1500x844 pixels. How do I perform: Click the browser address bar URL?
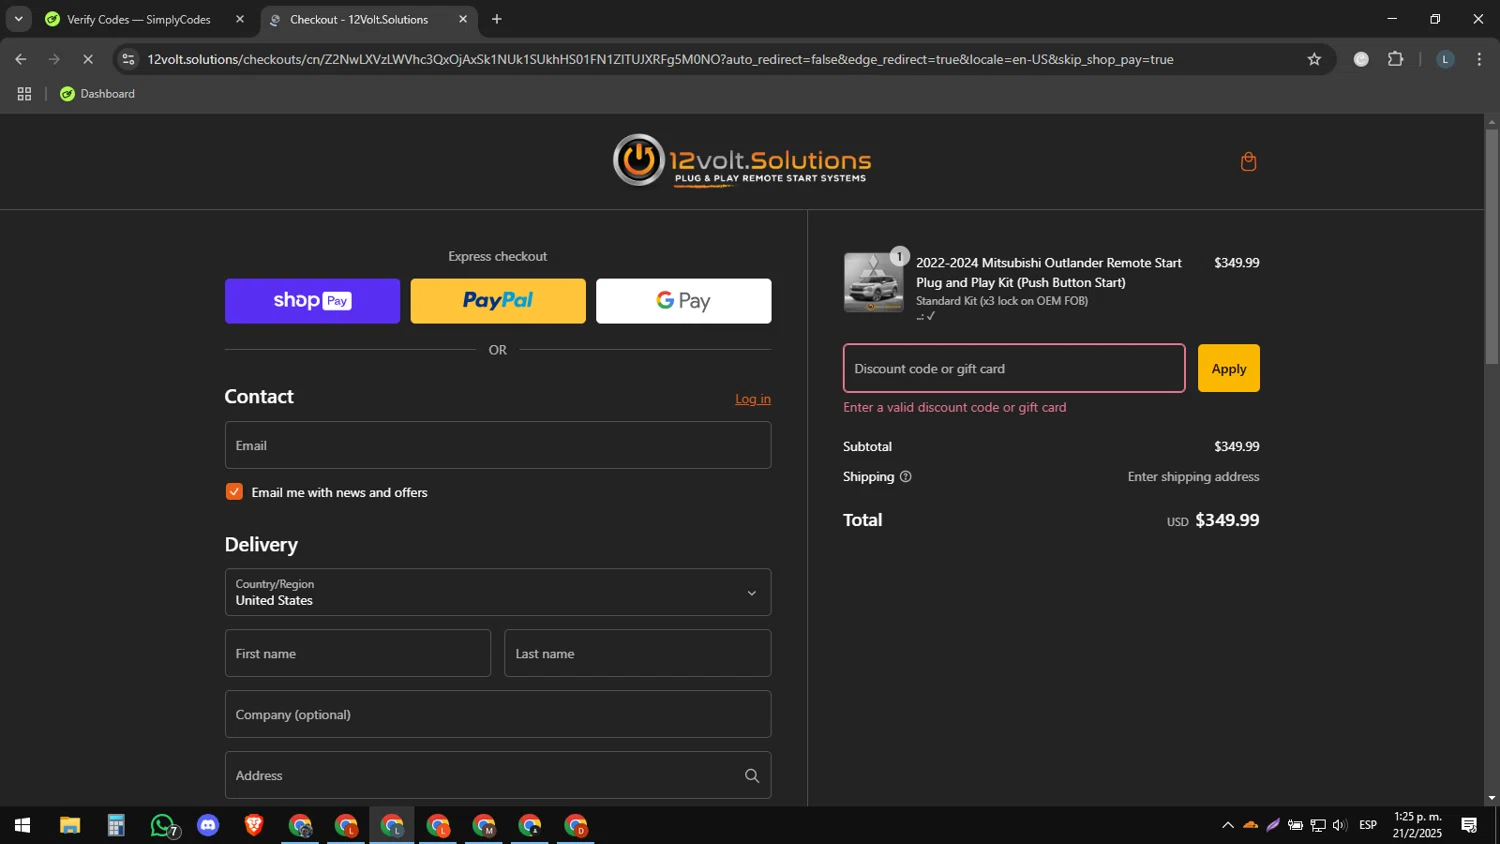[x=660, y=59]
